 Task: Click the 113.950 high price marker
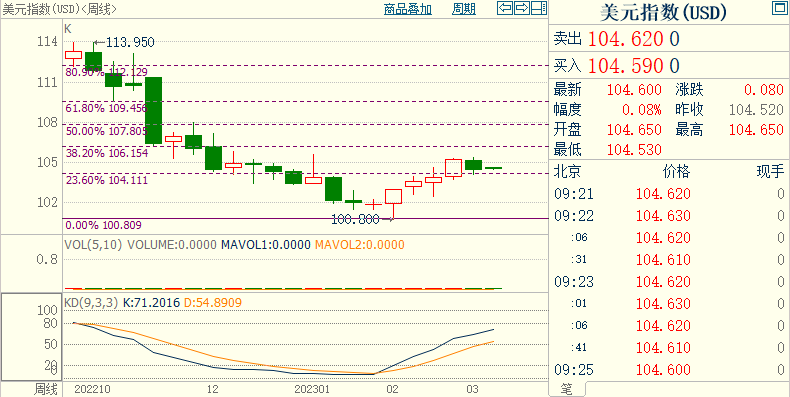124,43
